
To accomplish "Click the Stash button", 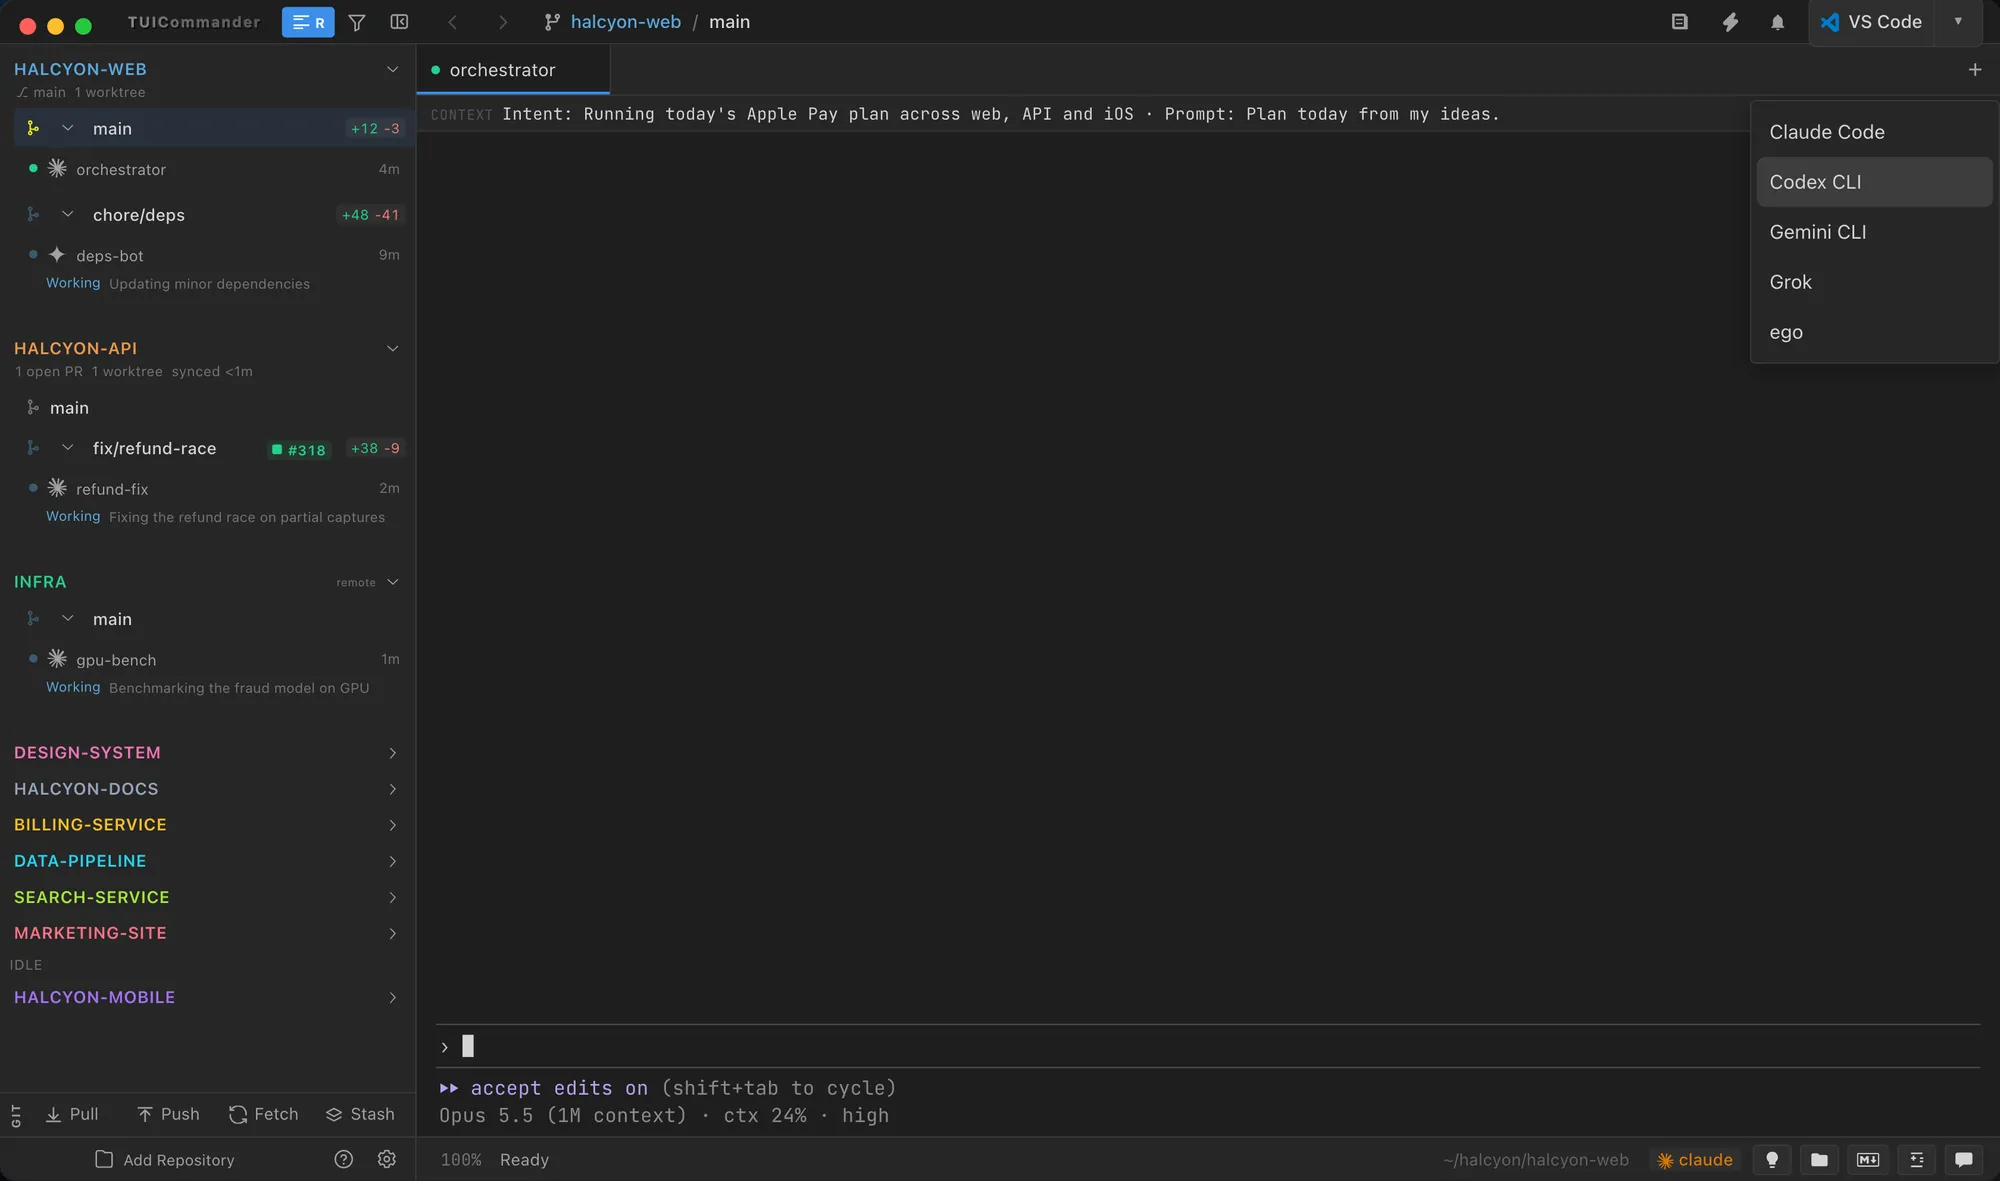I will [x=360, y=1114].
